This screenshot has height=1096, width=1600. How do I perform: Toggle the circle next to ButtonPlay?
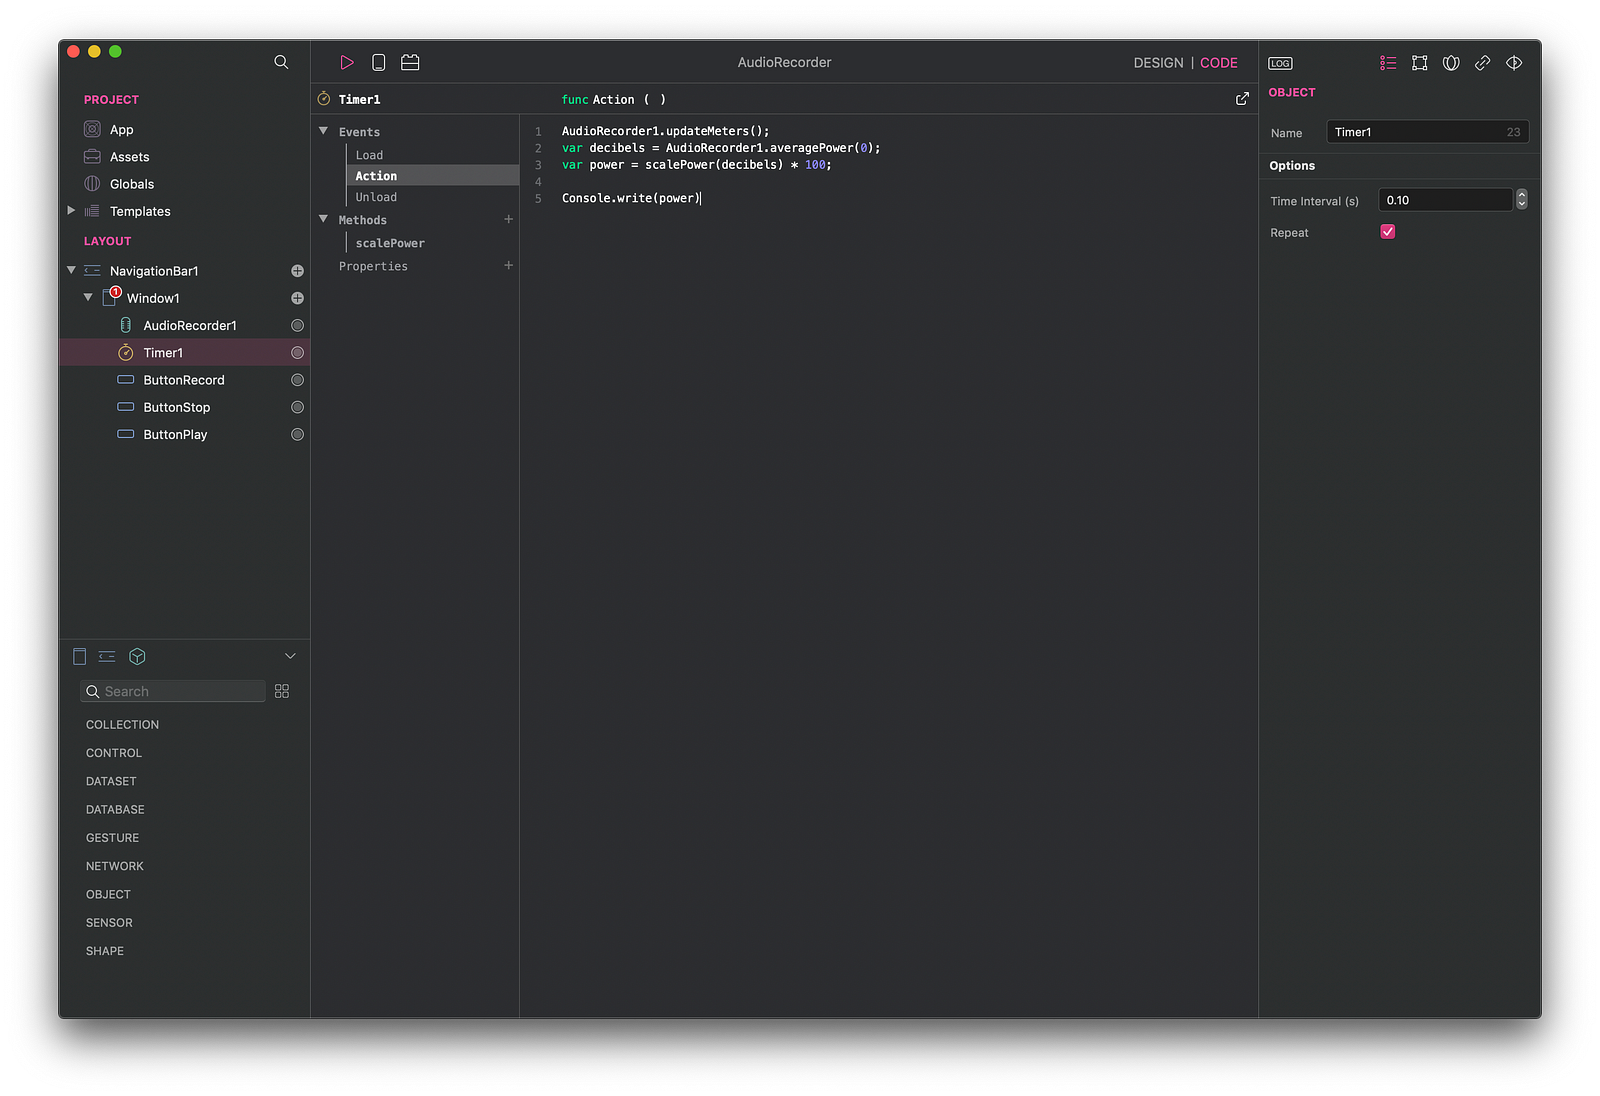(297, 435)
